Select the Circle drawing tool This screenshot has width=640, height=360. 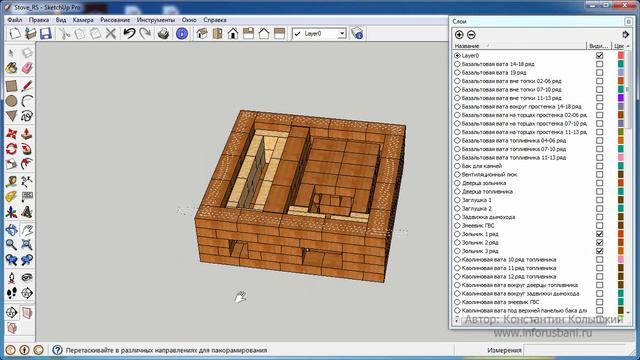(11, 101)
